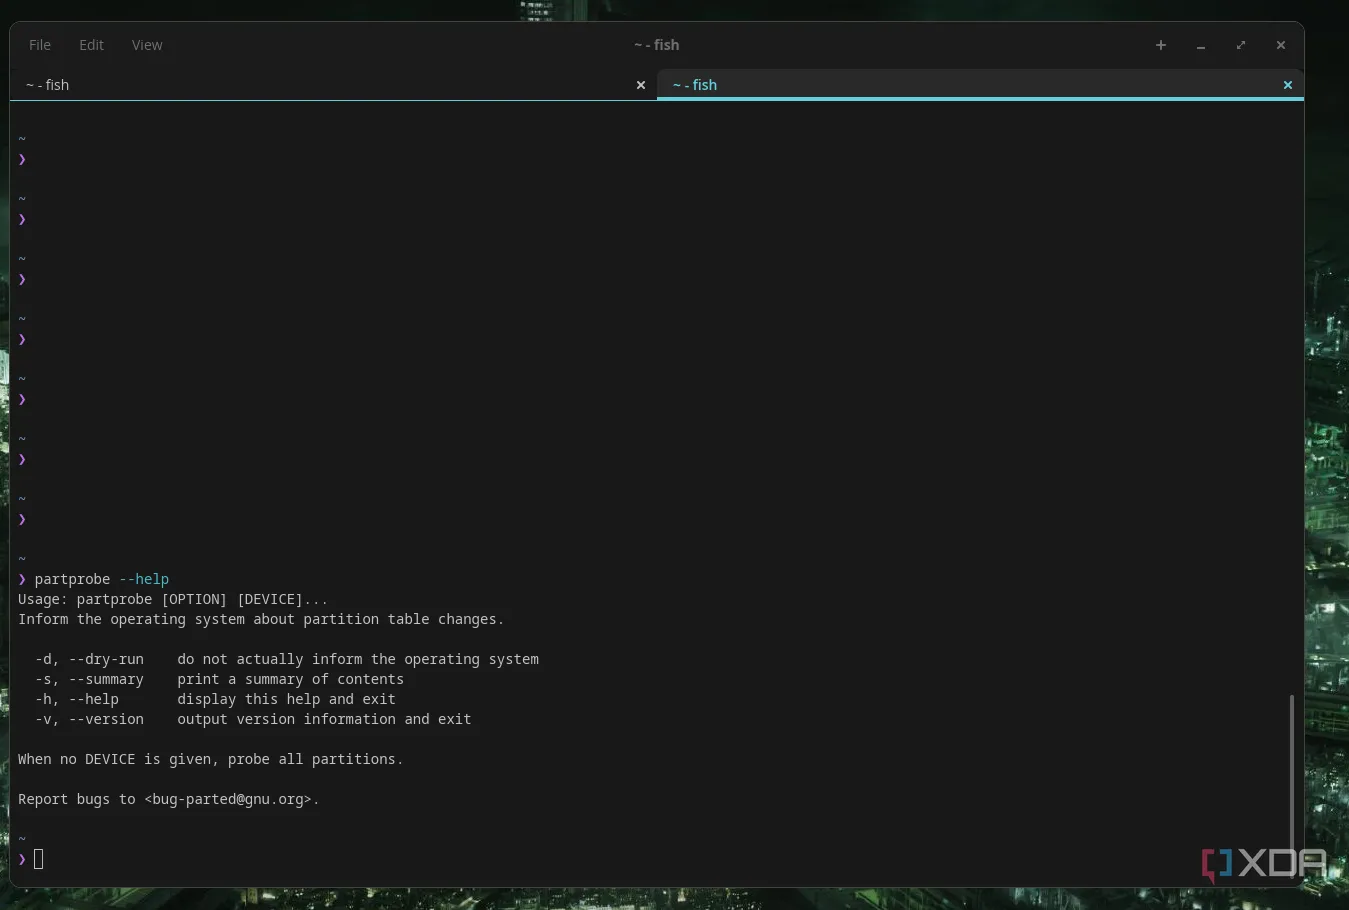This screenshot has width=1349, height=910.
Task: Click the '-v, --version' option text
Action: [x=89, y=719]
